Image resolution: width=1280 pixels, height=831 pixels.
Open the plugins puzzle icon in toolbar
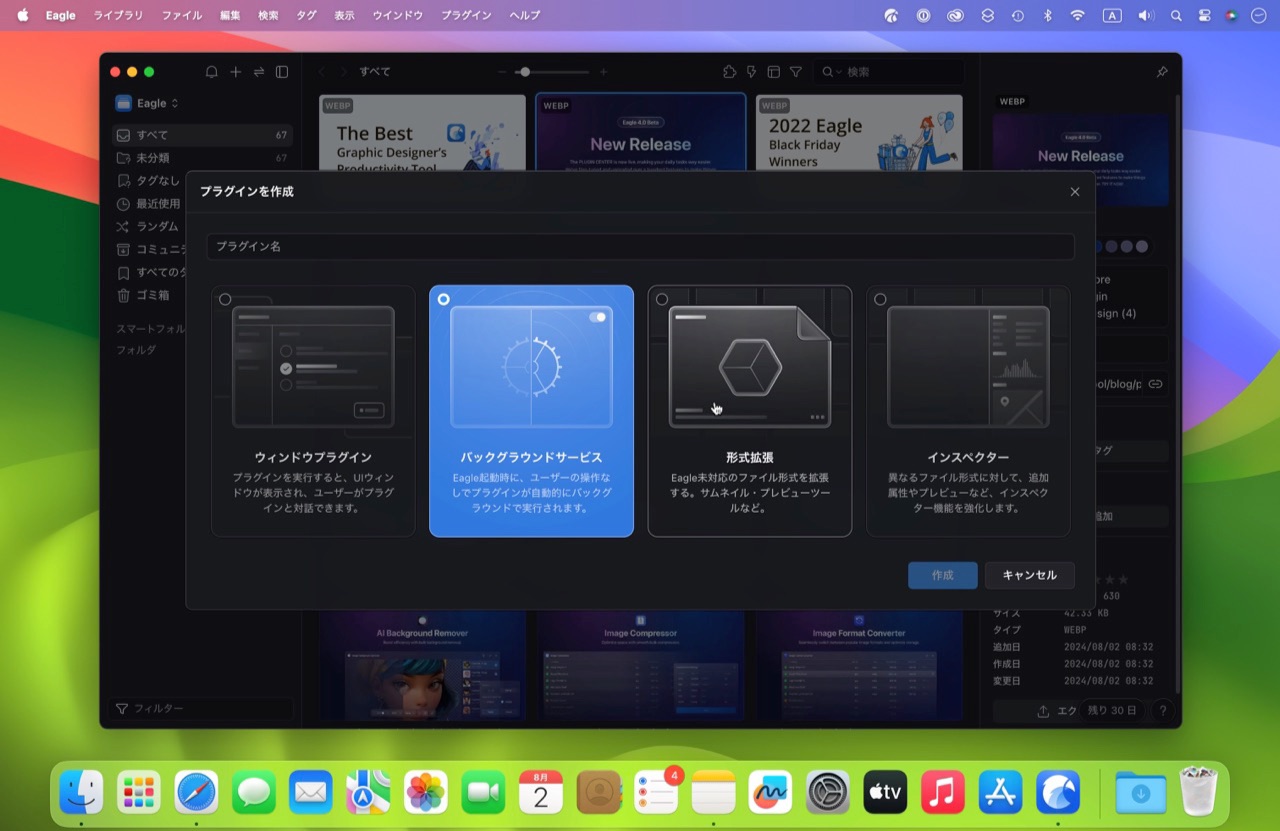pyautogui.click(x=729, y=72)
